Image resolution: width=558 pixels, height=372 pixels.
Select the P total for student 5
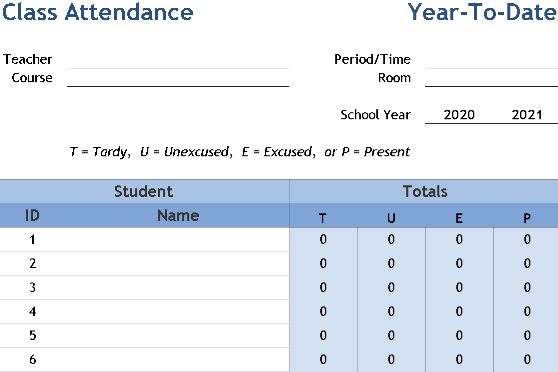click(527, 335)
